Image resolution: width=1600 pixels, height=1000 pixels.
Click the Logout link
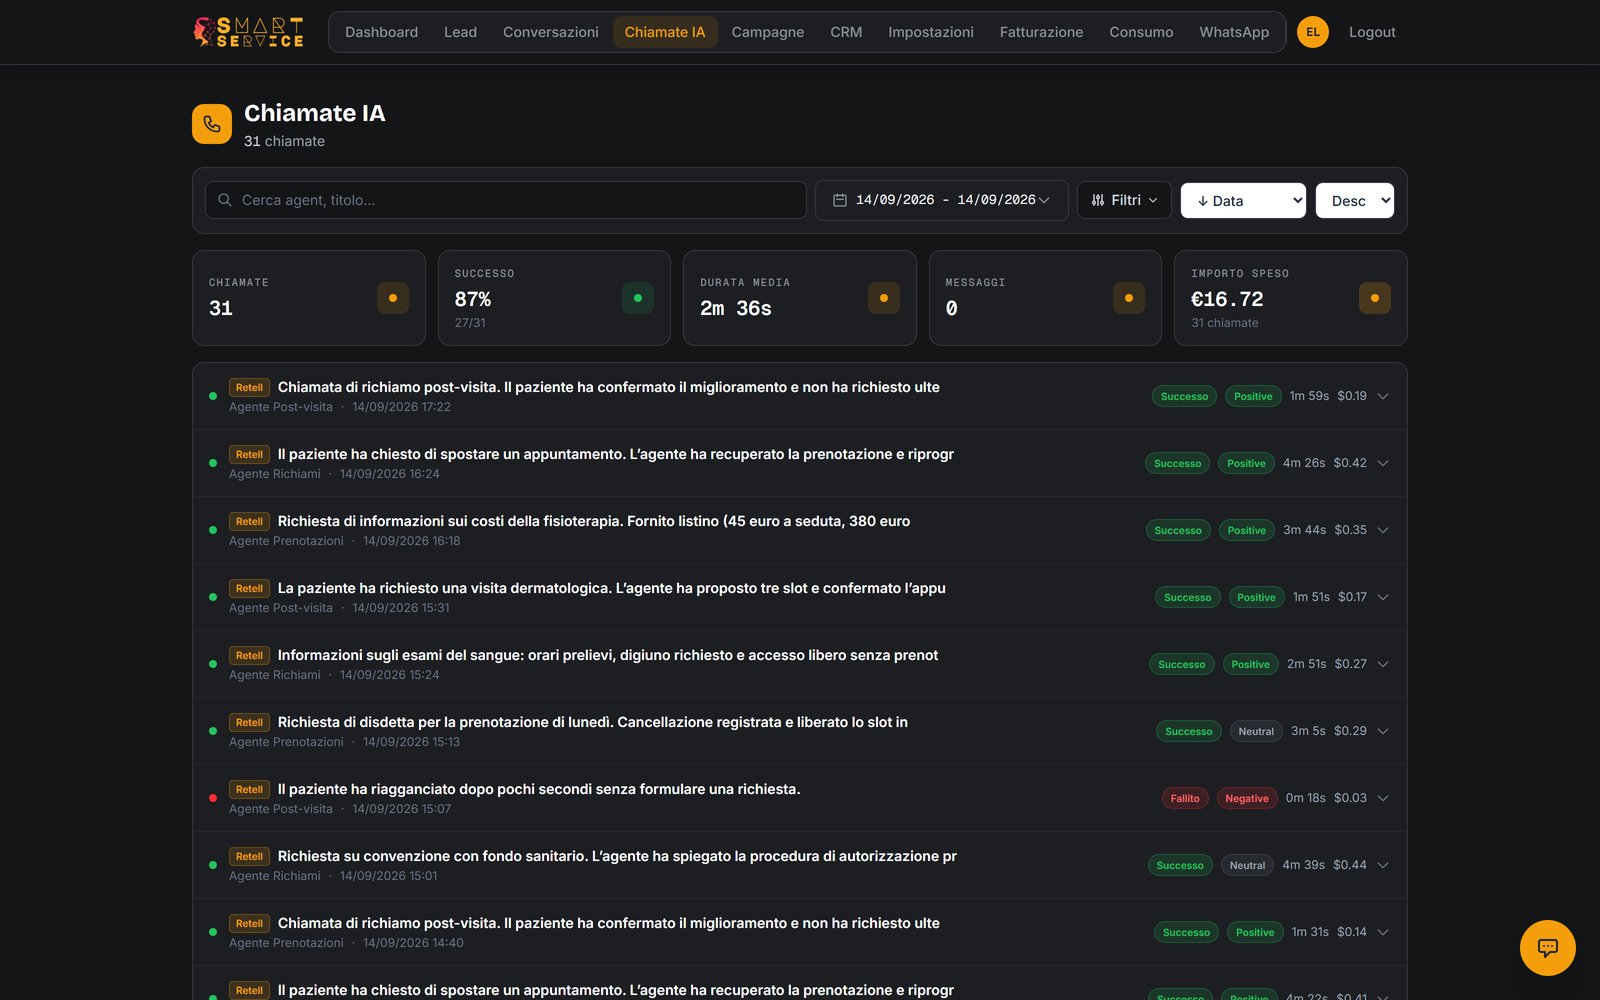pyautogui.click(x=1372, y=32)
